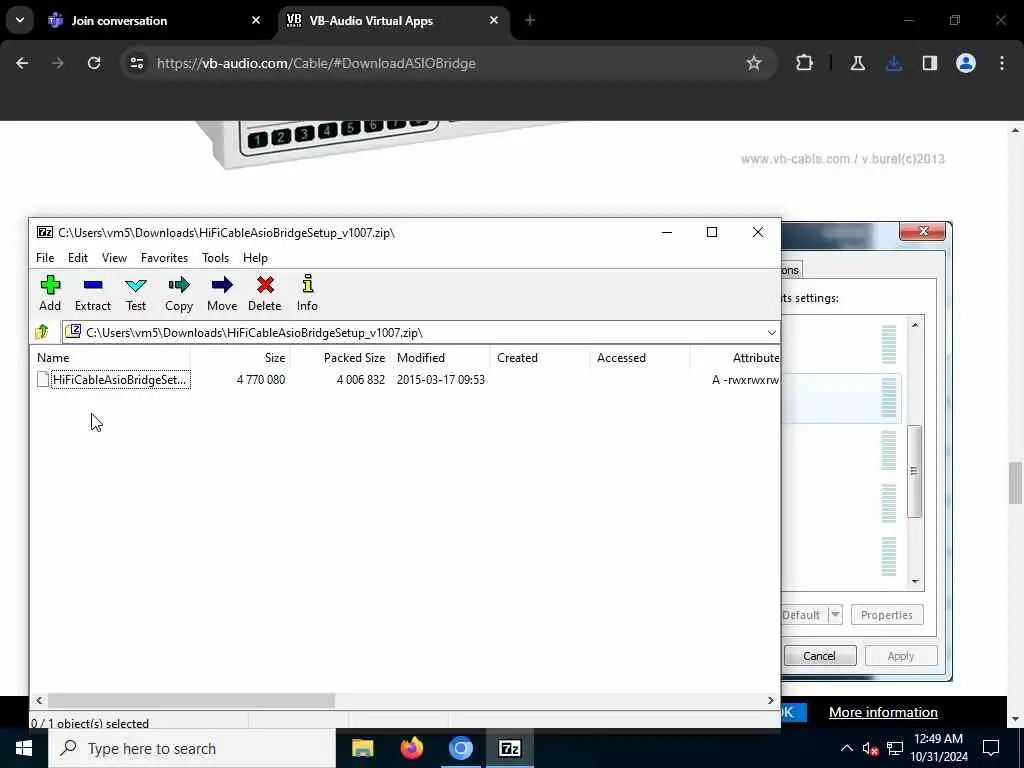Click the site information icon in address bar
The width and height of the screenshot is (1024, 768).
coord(136,63)
